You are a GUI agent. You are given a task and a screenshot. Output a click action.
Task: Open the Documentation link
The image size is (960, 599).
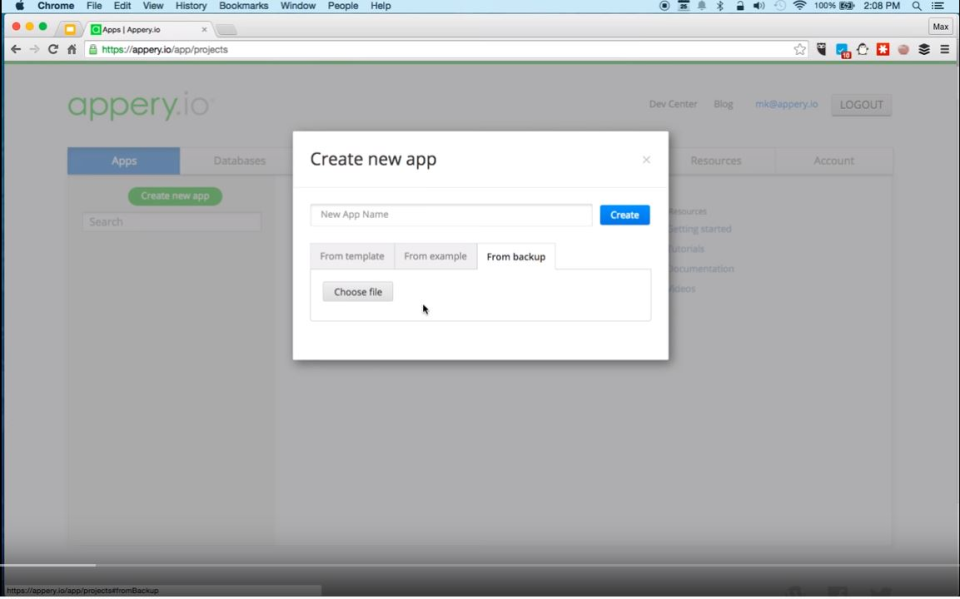(700, 268)
